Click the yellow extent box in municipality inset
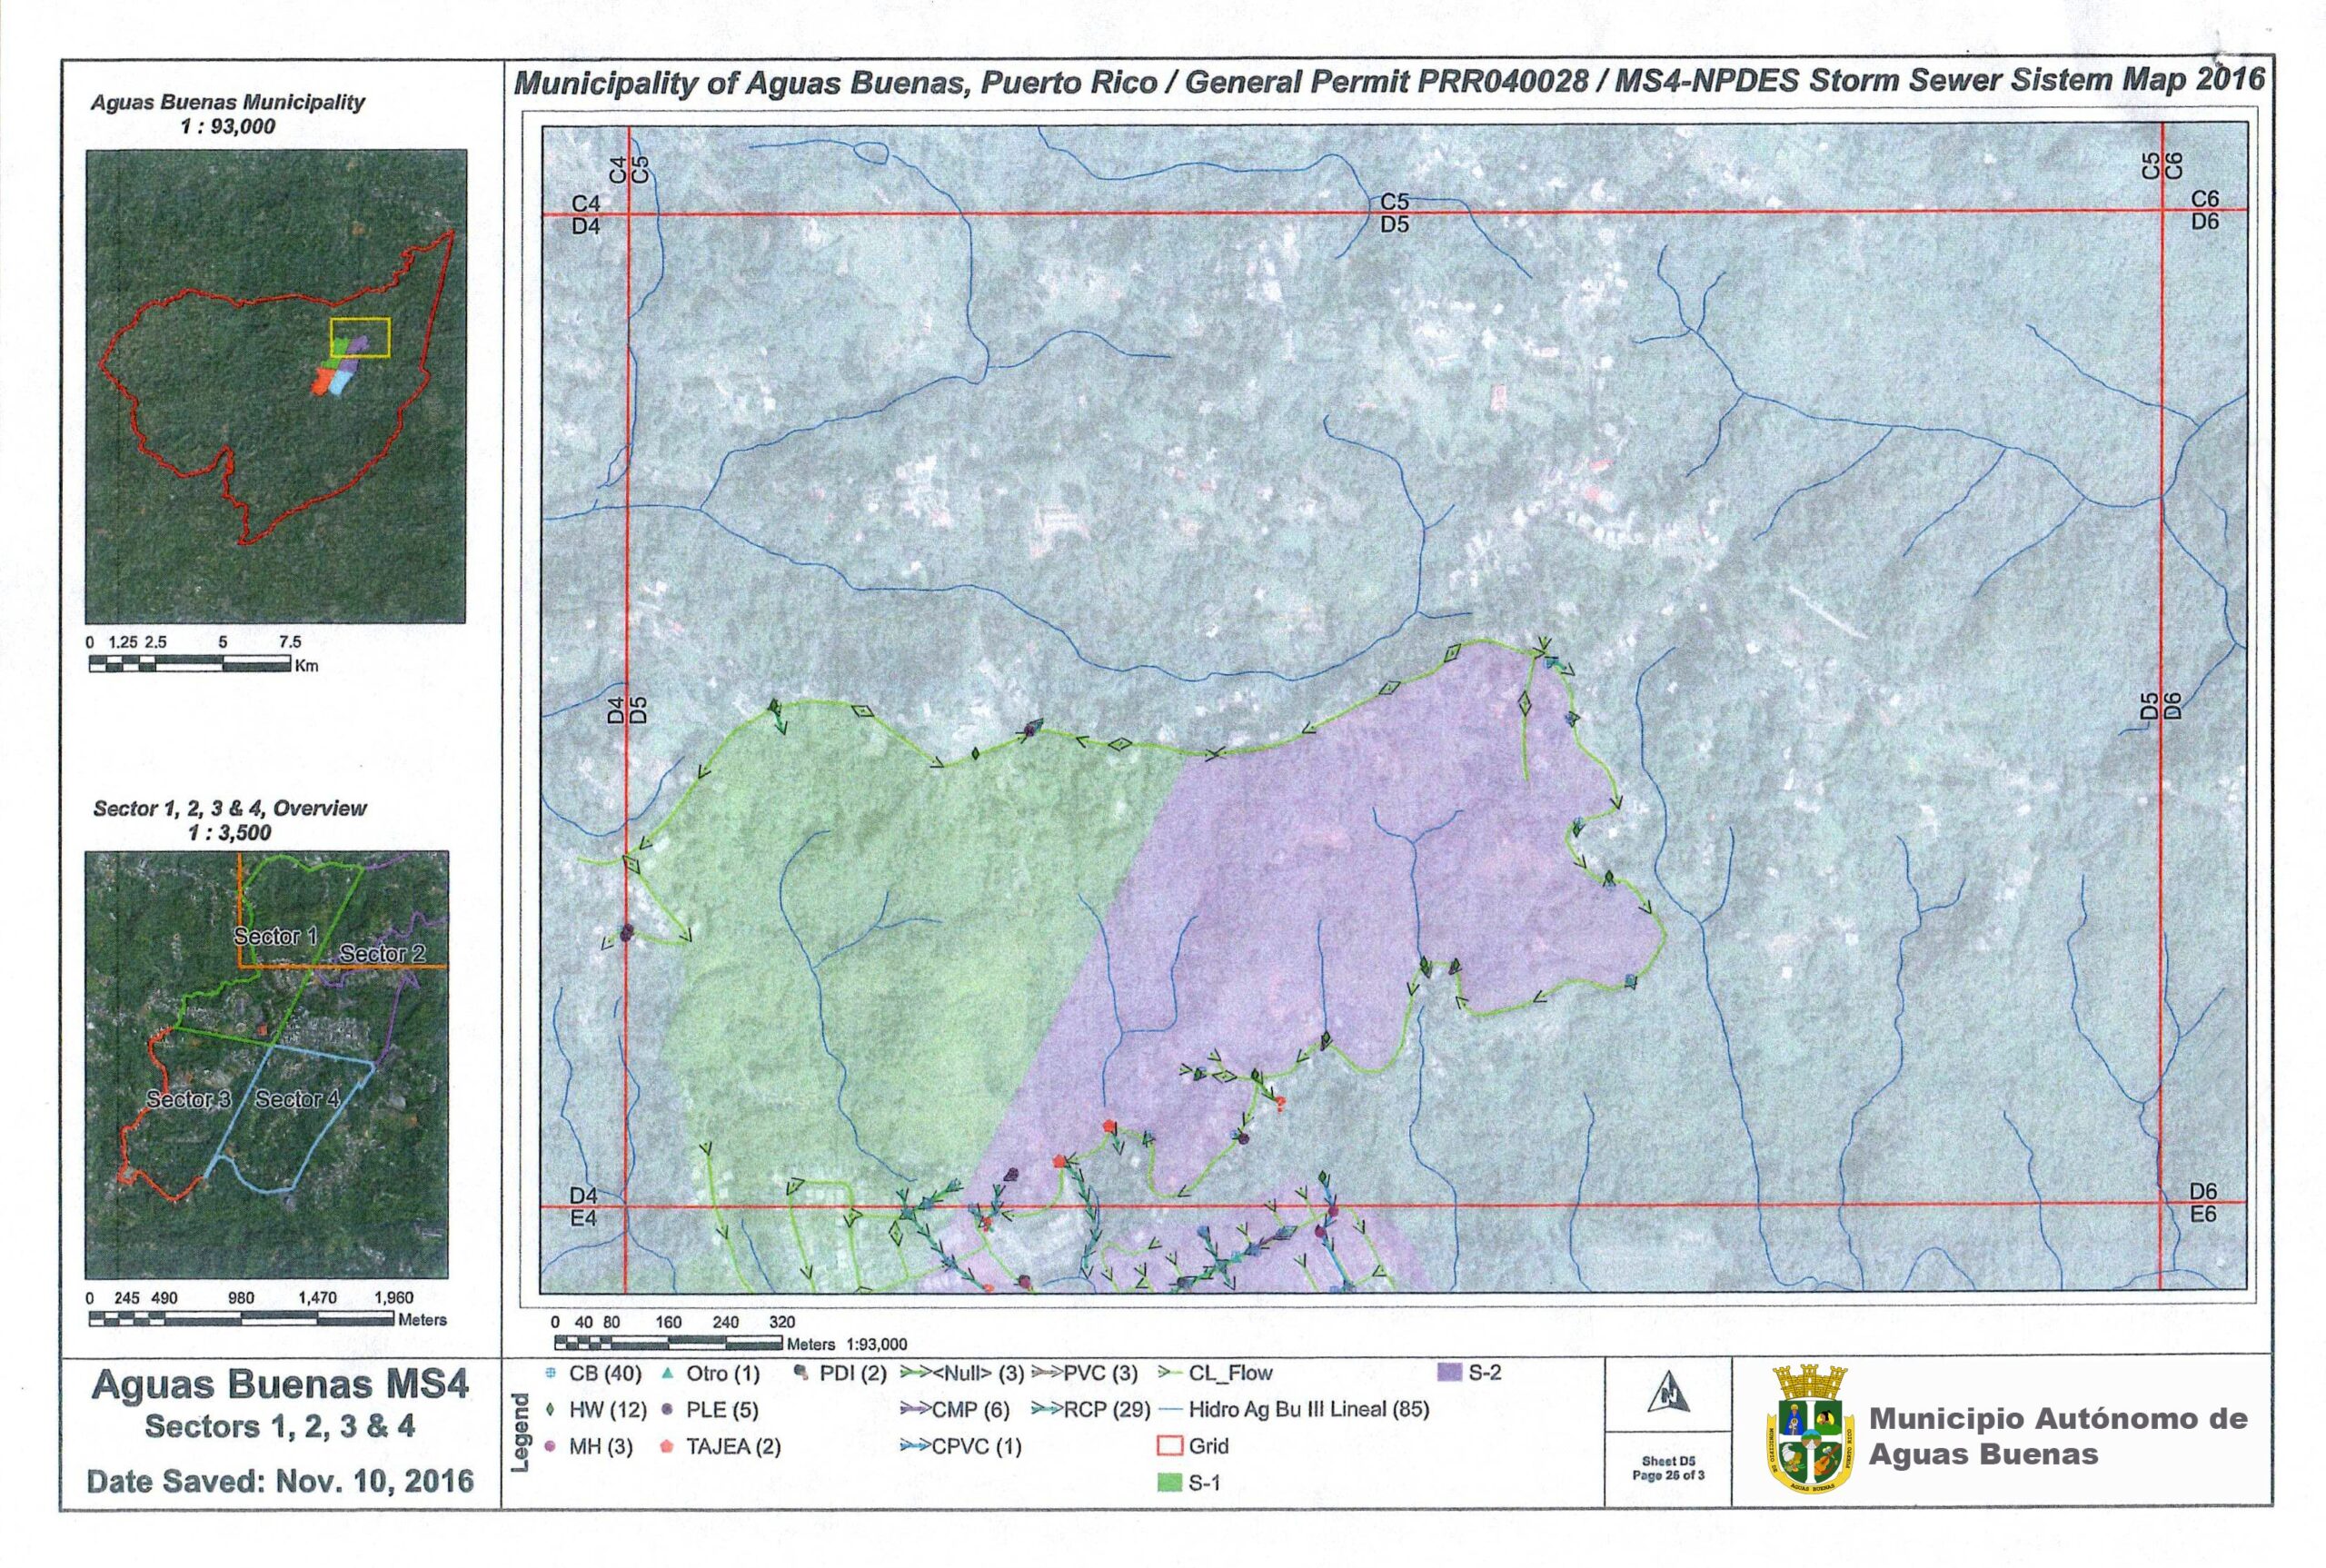 pos(360,338)
